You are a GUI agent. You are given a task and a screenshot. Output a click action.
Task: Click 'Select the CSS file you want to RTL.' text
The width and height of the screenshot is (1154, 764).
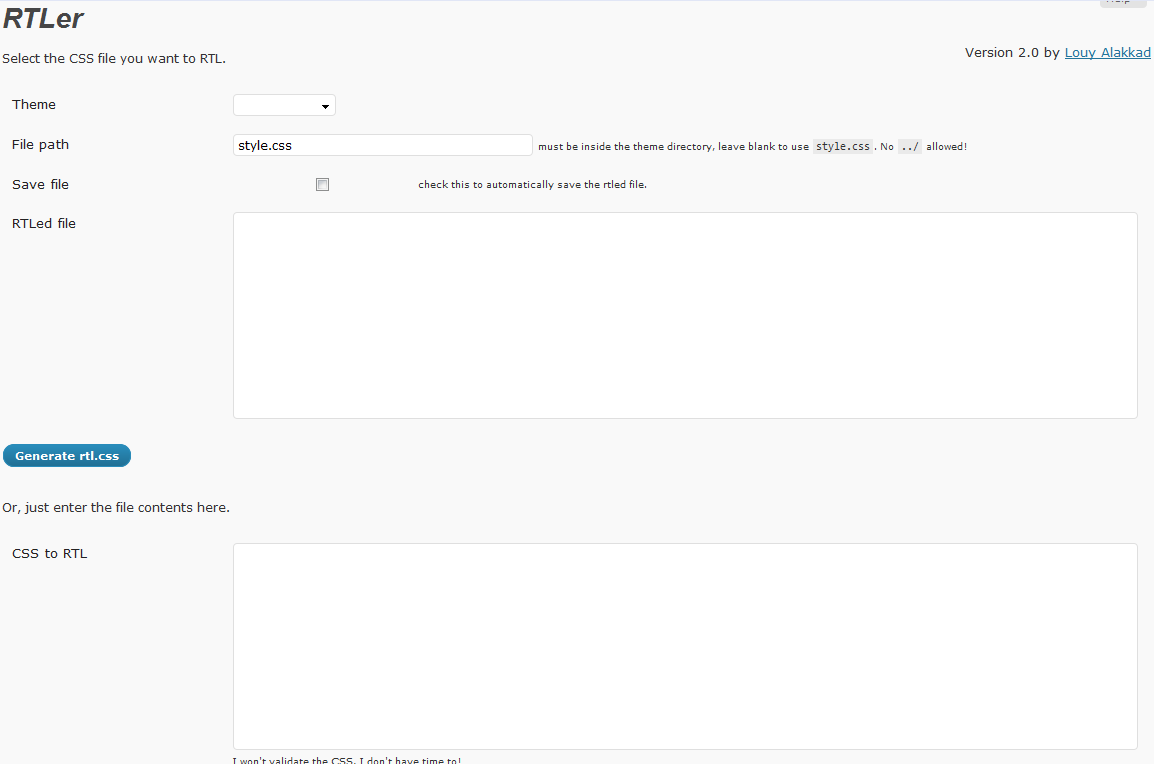pyautogui.click(x=114, y=59)
